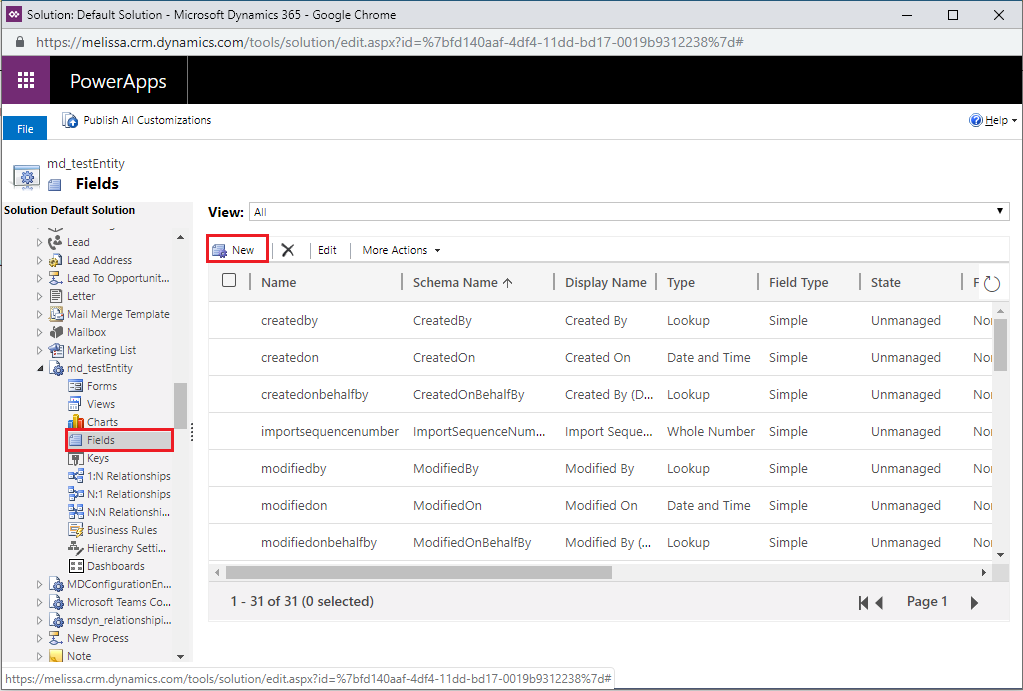Click the browser address bar URL
This screenshot has width=1023, height=691.
pos(389,42)
